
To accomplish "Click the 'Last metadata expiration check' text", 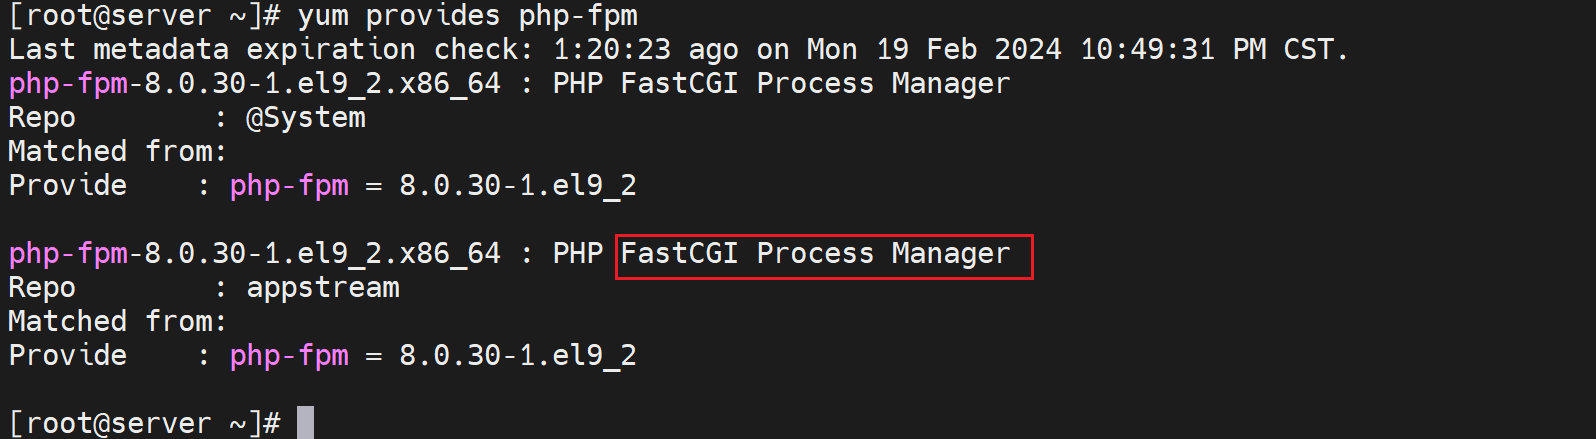I will tap(263, 50).
